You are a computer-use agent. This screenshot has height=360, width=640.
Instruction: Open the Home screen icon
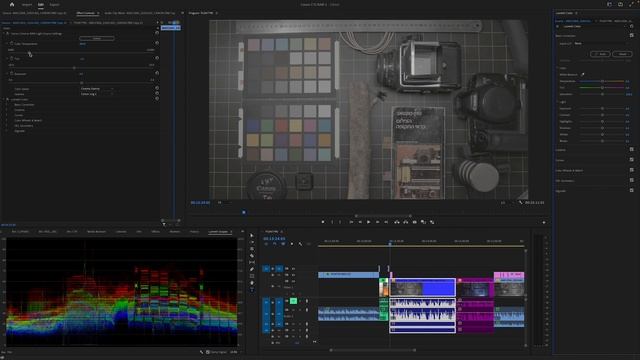(x=12, y=4)
